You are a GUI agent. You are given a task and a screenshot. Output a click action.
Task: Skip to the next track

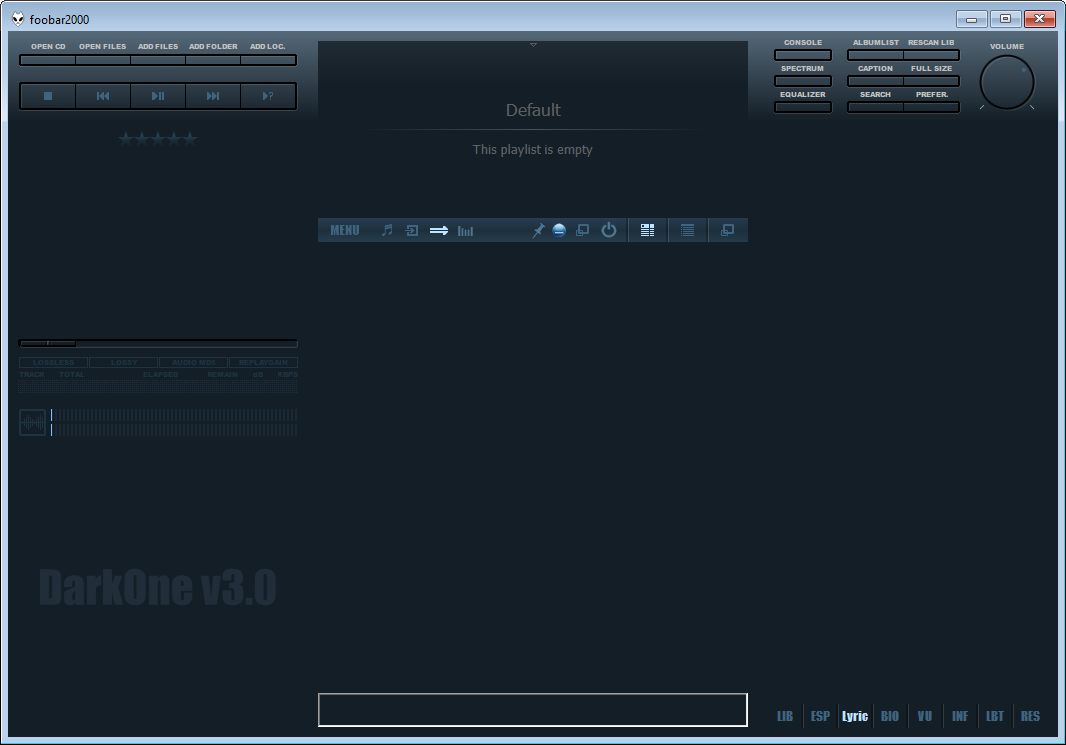213,96
